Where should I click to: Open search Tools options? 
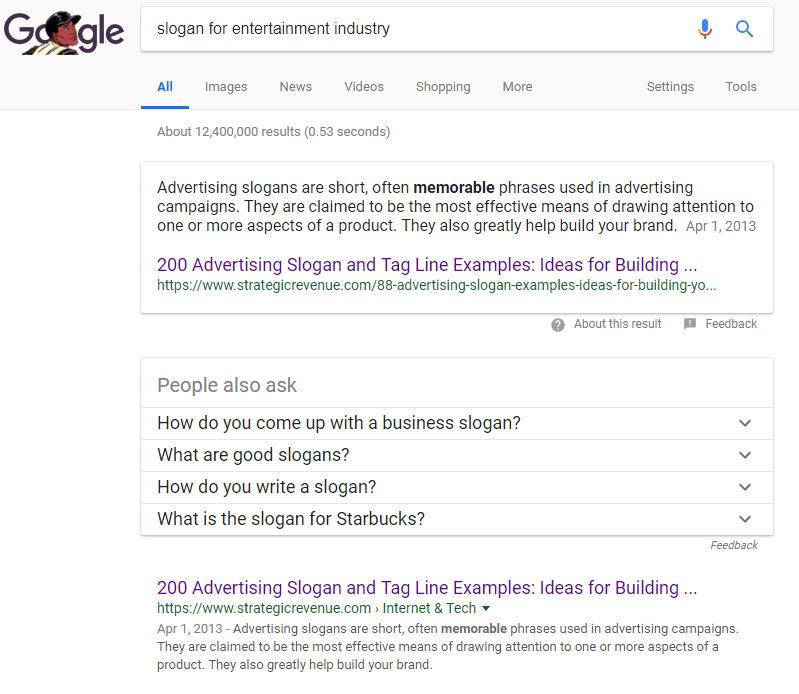click(741, 87)
